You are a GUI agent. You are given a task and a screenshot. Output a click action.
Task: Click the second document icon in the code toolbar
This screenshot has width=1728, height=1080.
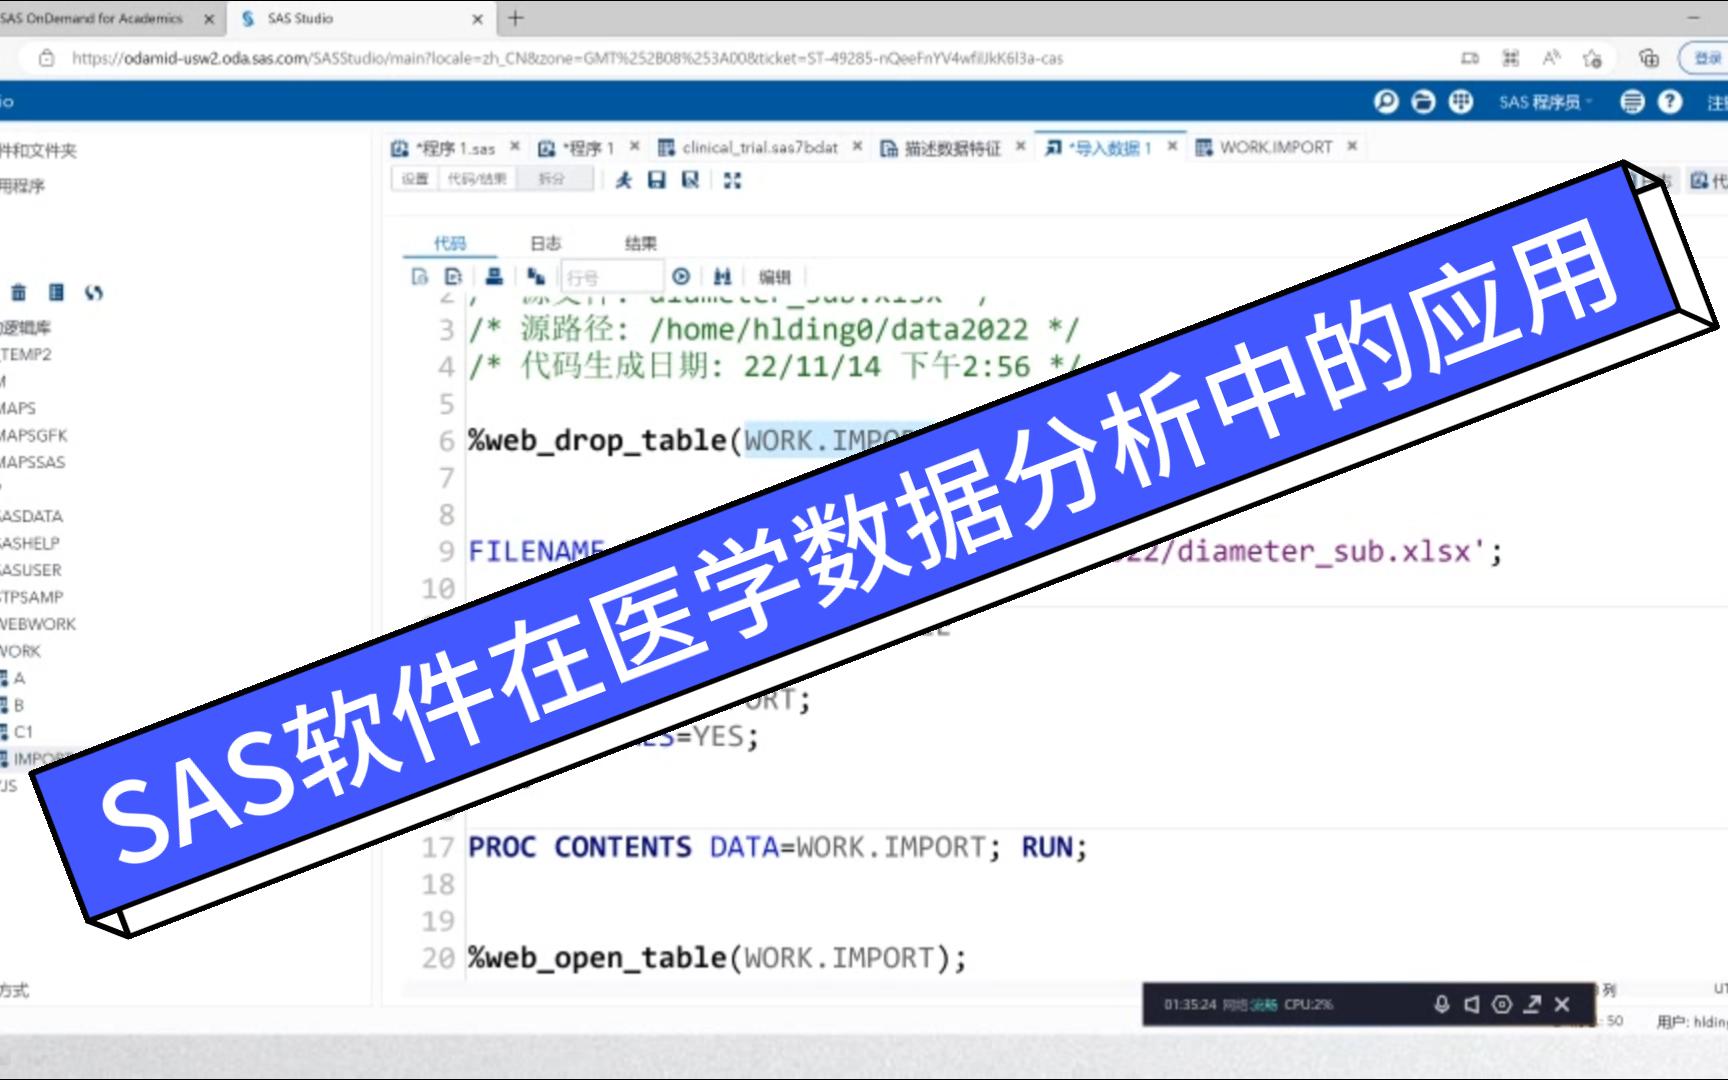coord(454,277)
